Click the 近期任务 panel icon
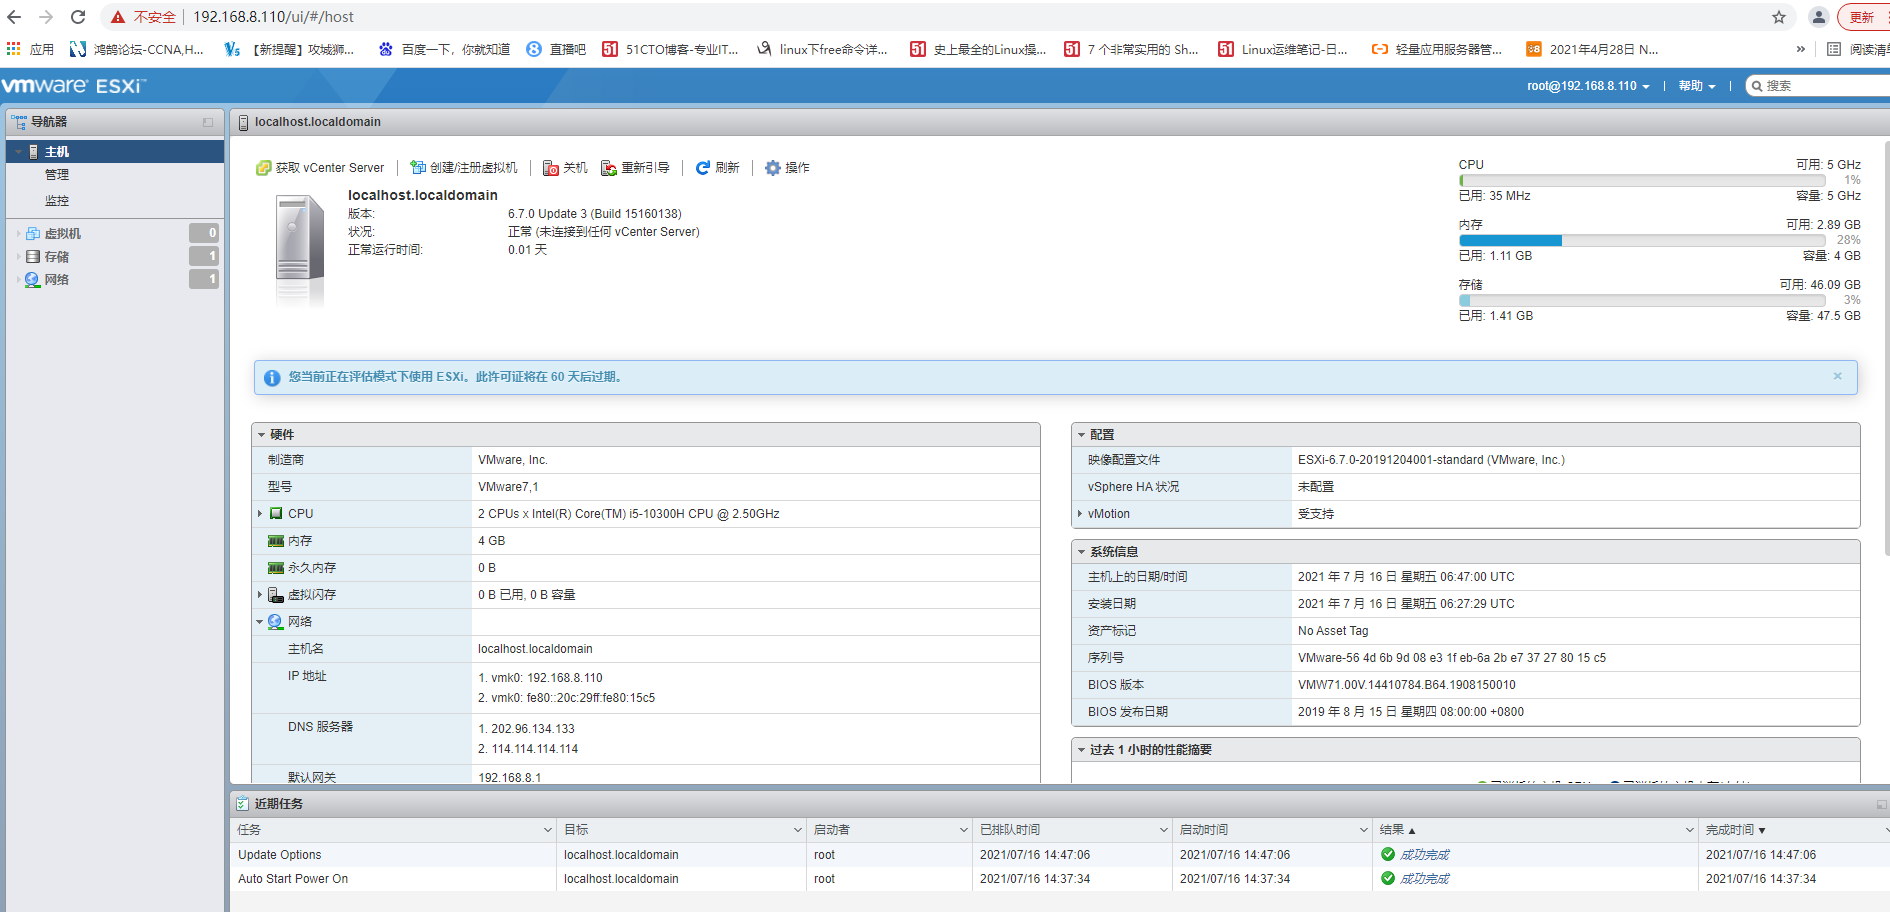 (242, 804)
